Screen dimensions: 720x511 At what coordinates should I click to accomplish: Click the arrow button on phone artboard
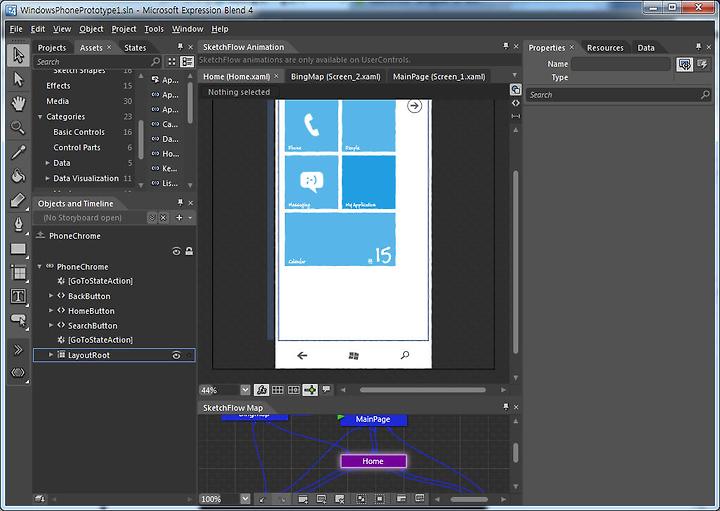[414, 106]
